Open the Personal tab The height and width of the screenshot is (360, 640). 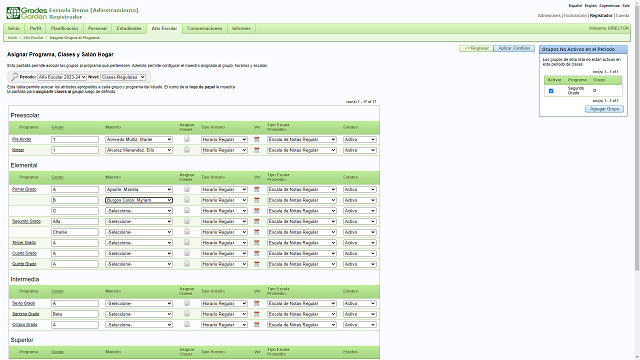(x=97, y=28)
